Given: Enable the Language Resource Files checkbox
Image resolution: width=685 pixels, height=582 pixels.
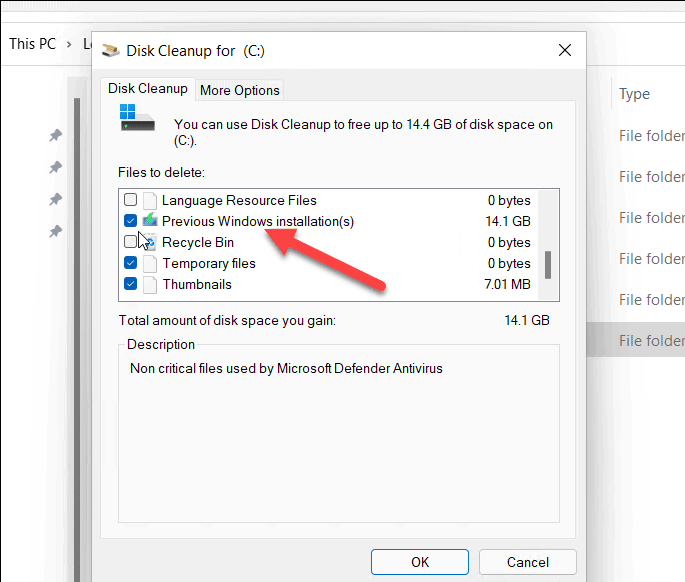Looking at the screenshot, I should (x=130, y=200).
